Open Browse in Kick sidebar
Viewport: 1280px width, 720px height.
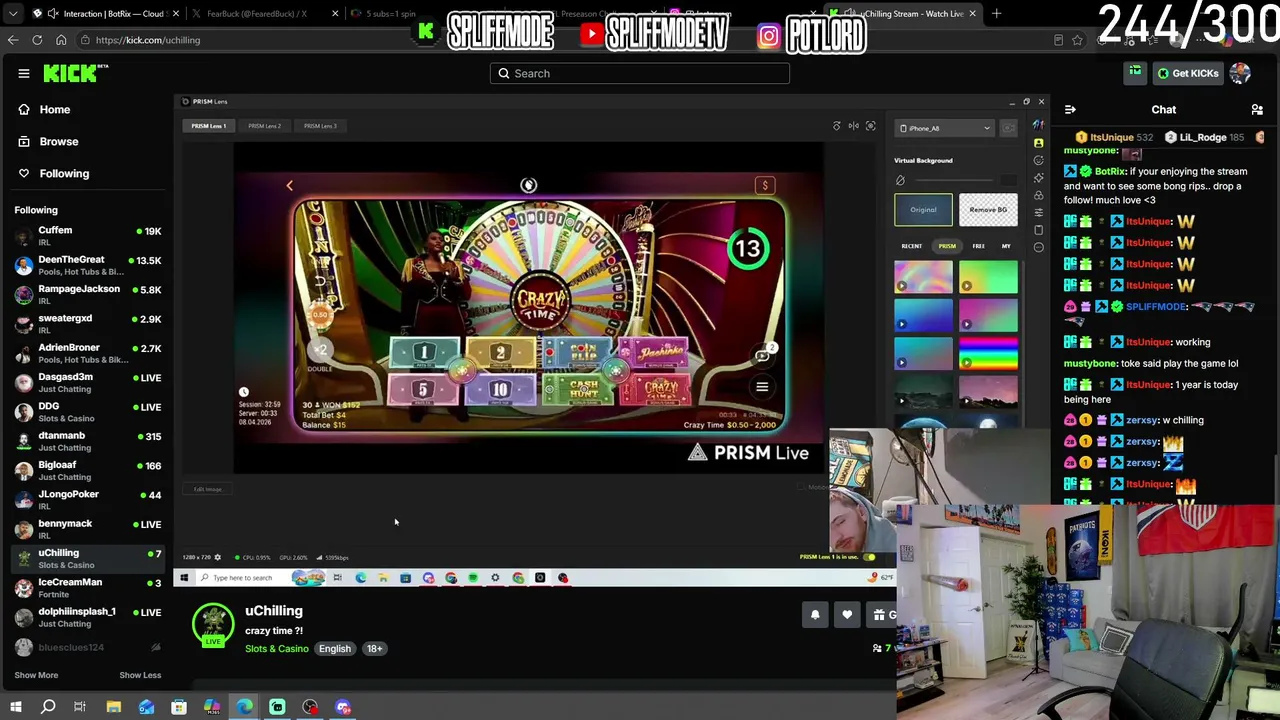click(x=59, y=141)
